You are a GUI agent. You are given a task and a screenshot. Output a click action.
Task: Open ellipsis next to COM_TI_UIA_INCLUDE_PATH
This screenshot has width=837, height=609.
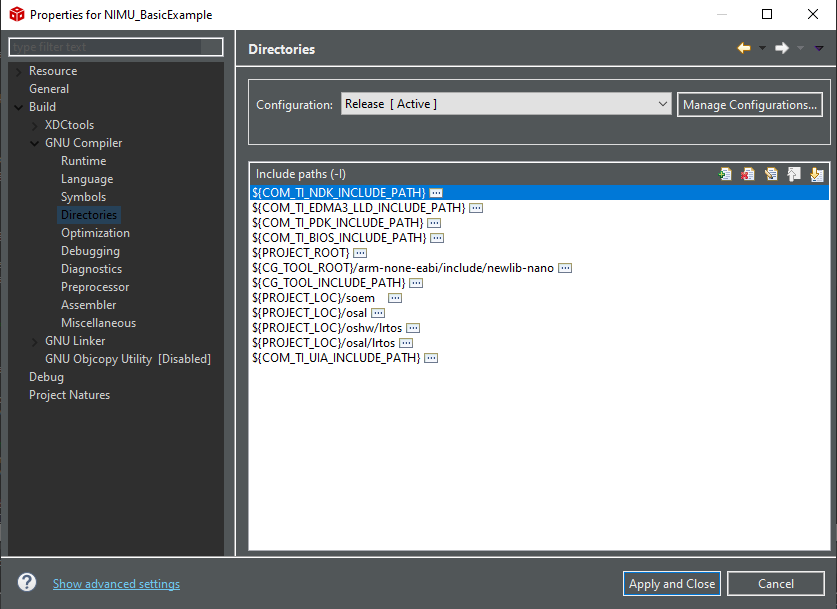coord(431,358)
